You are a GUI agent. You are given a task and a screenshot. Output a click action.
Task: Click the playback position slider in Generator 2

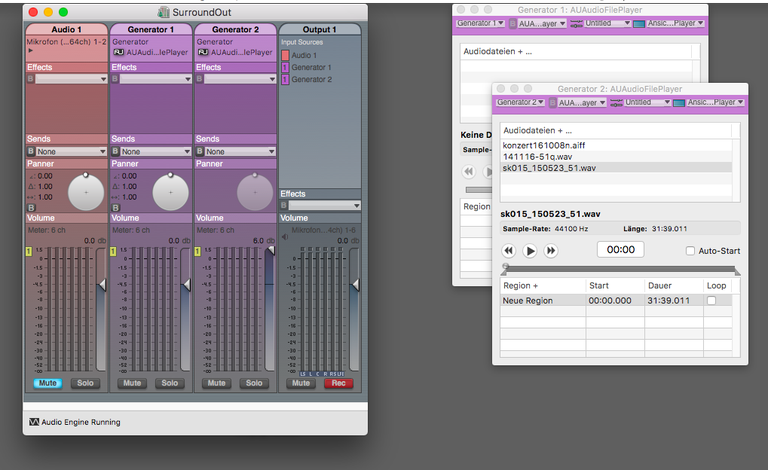[621, 268]
